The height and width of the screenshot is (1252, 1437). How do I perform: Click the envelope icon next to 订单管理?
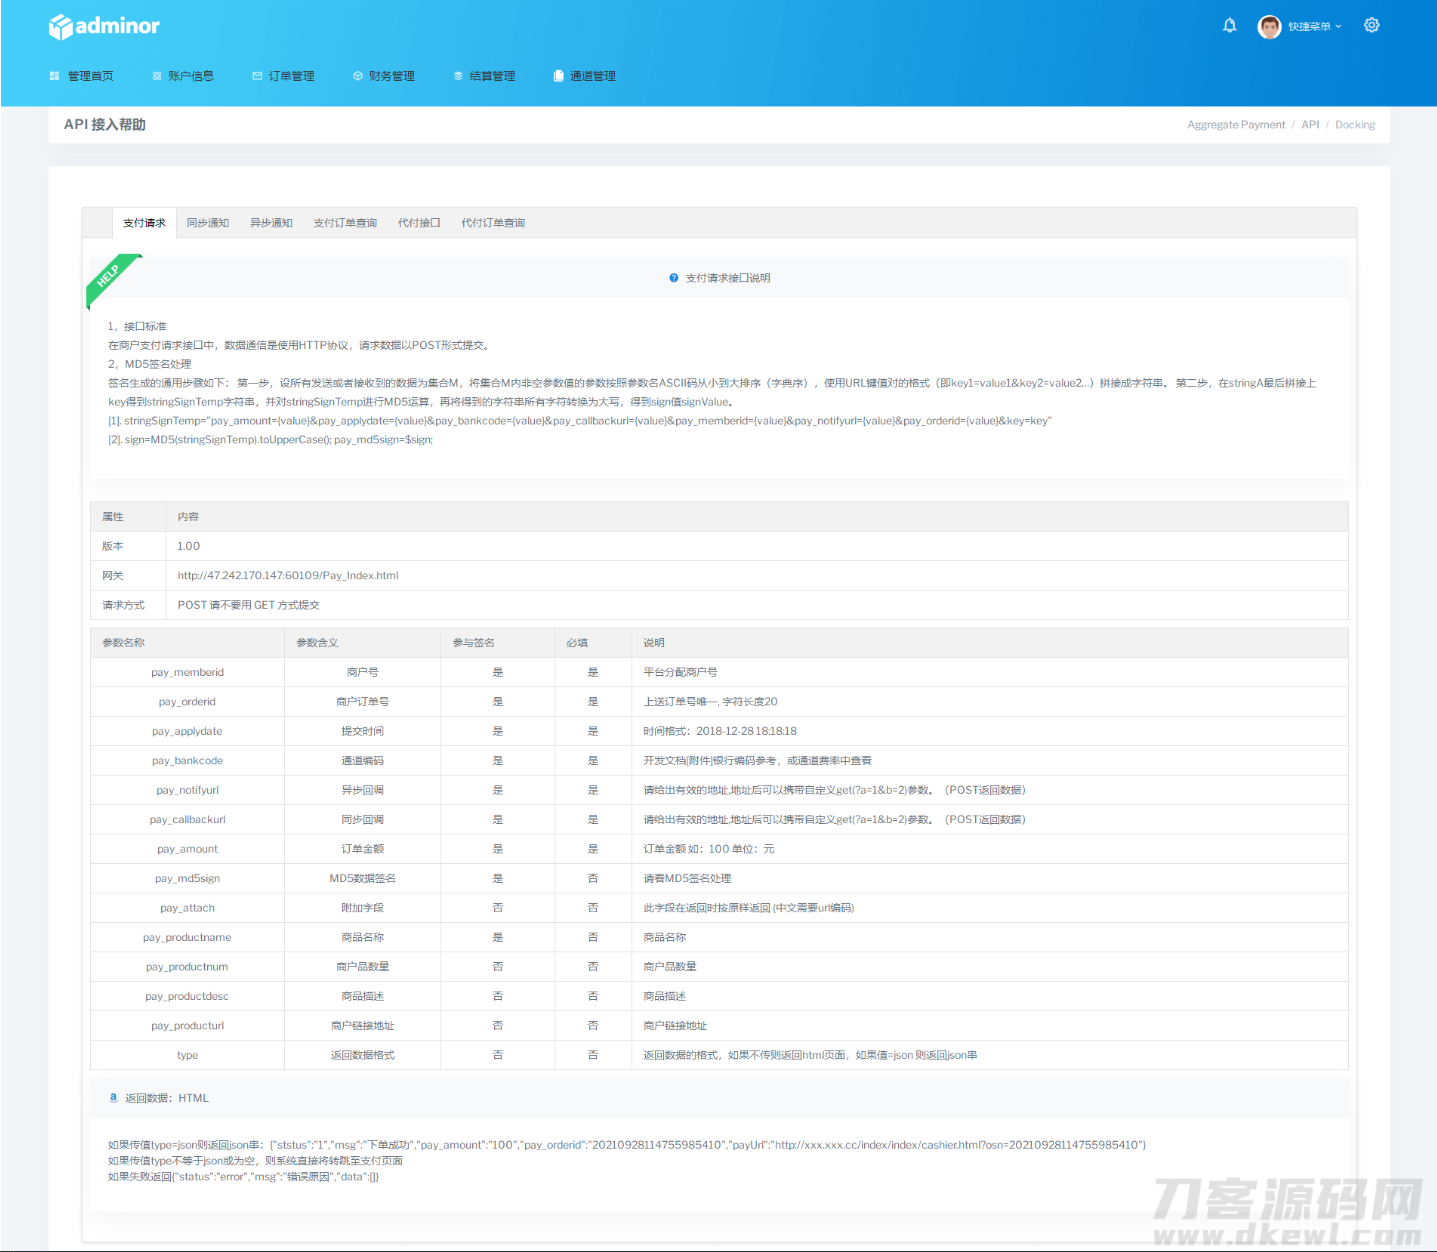(x=257, y=76)
